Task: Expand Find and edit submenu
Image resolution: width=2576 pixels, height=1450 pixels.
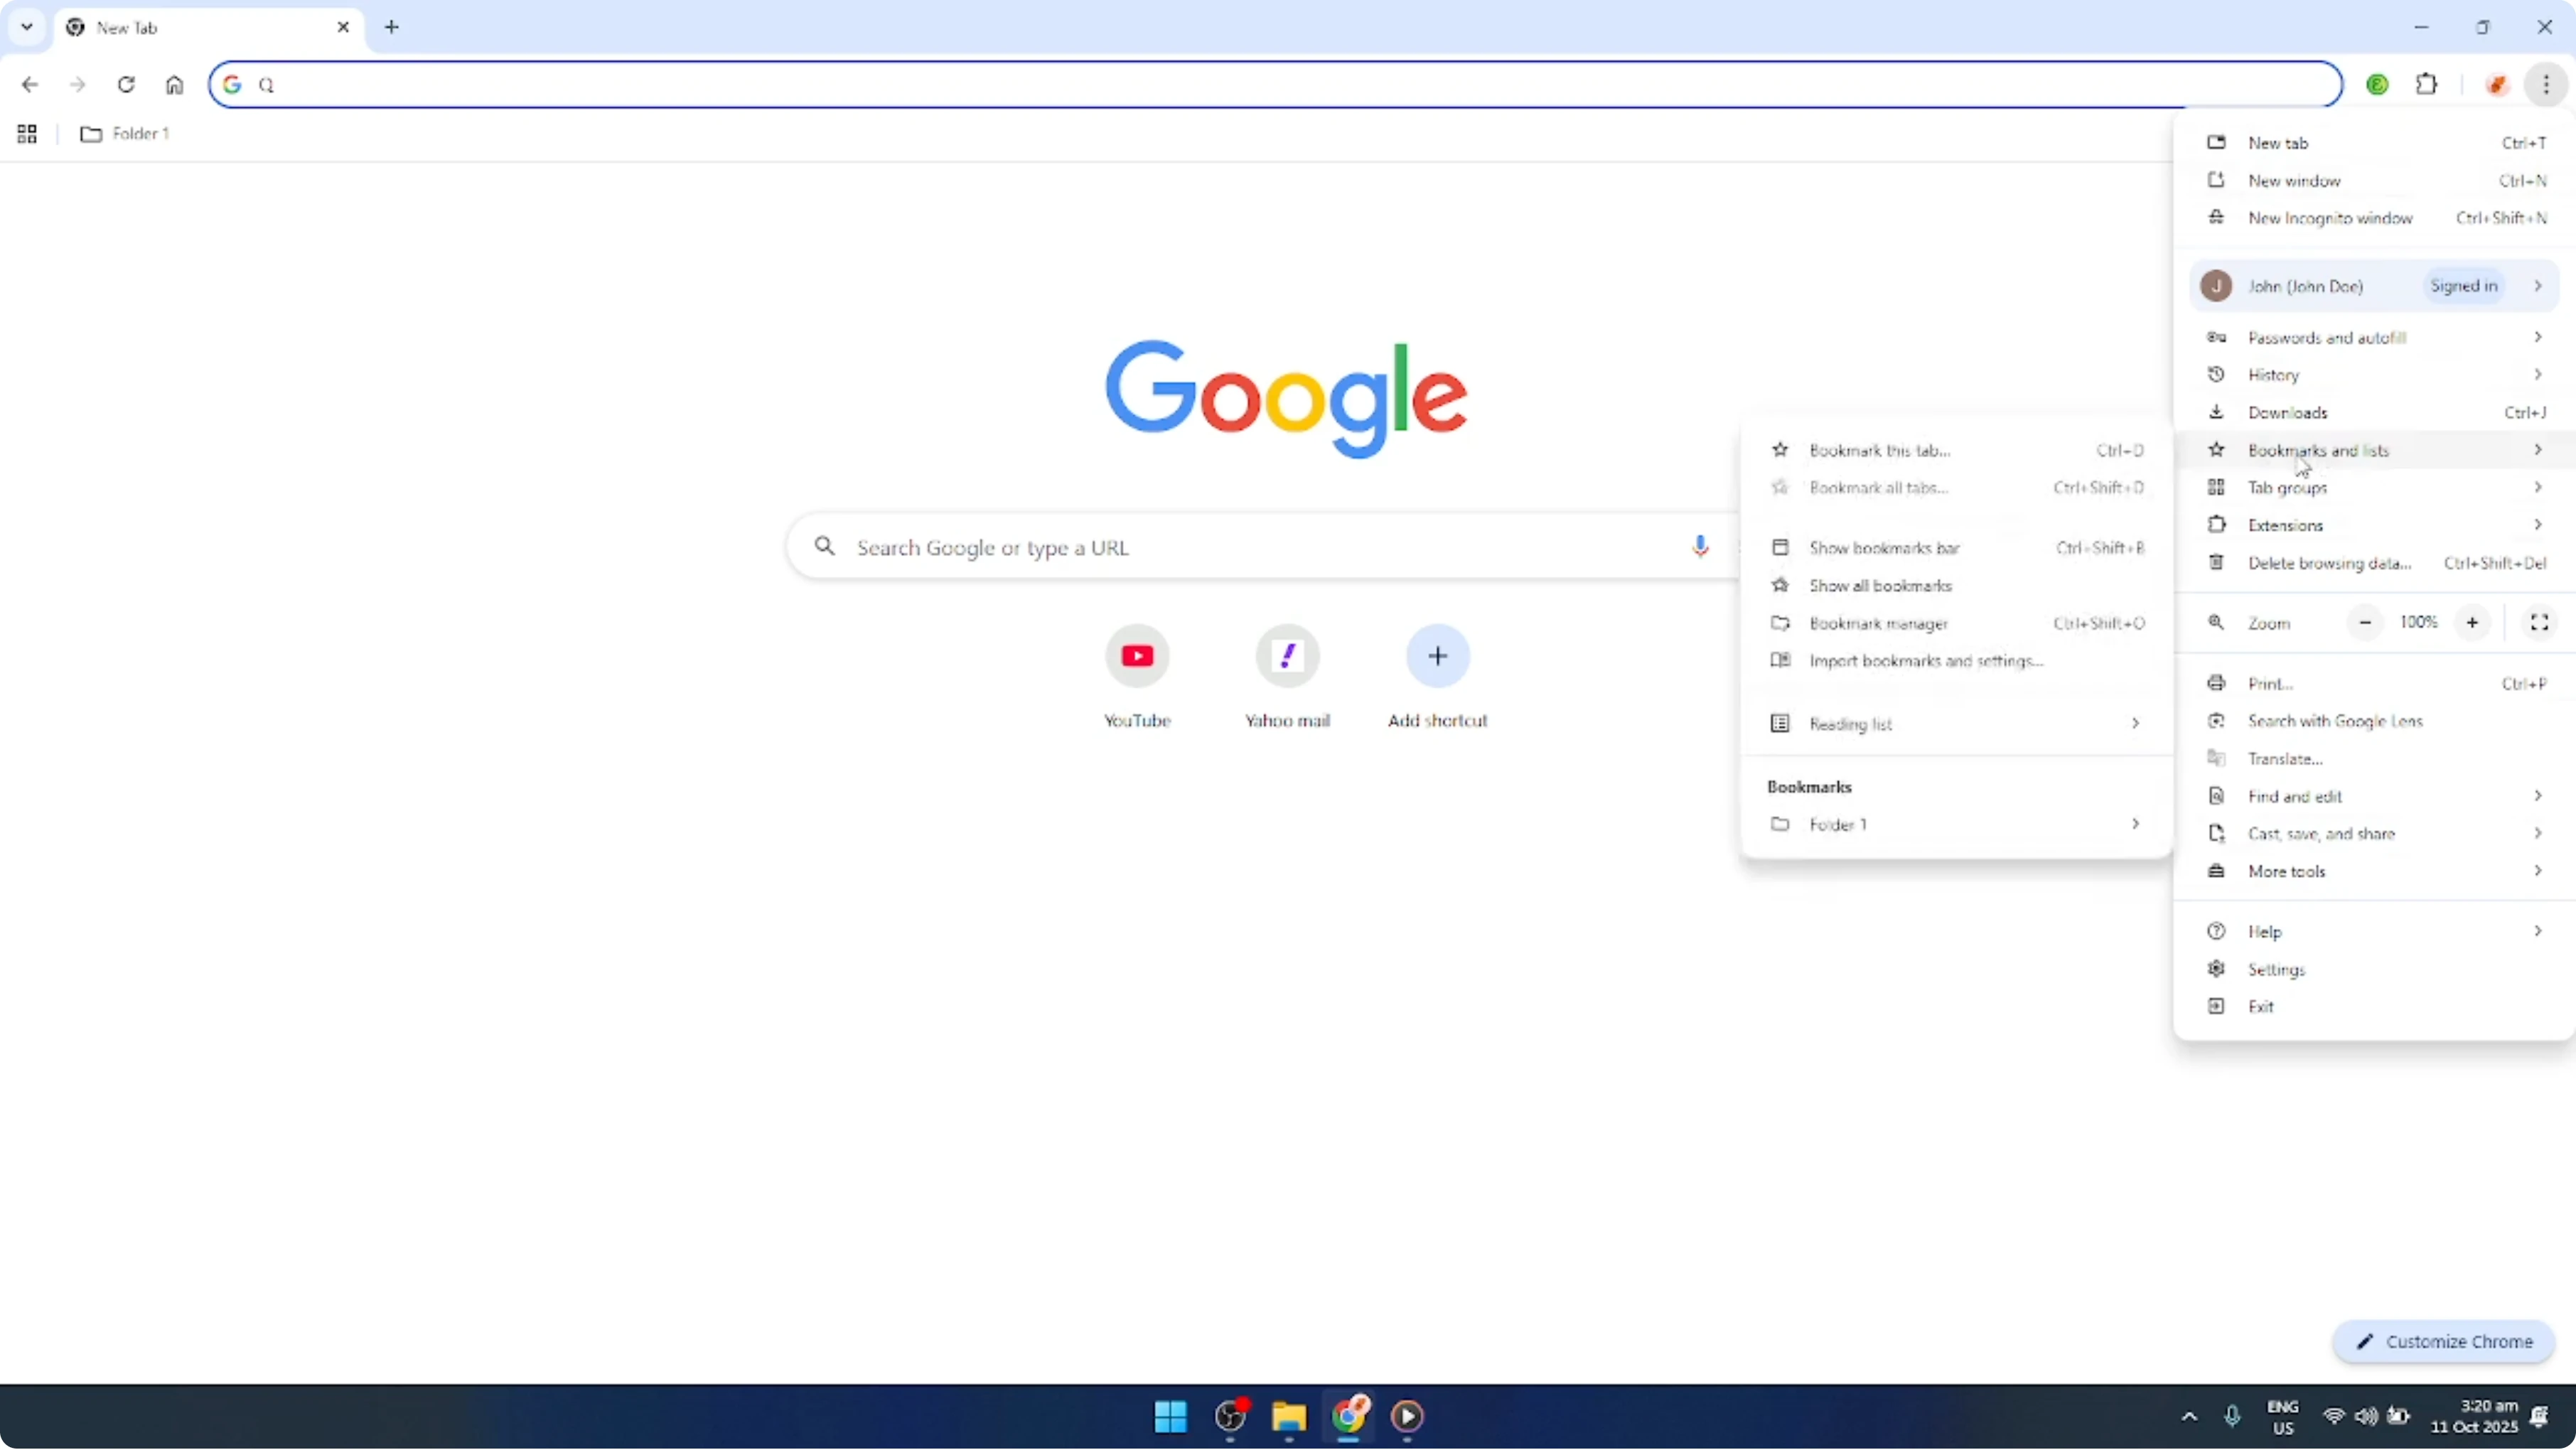Action: 2375,797
